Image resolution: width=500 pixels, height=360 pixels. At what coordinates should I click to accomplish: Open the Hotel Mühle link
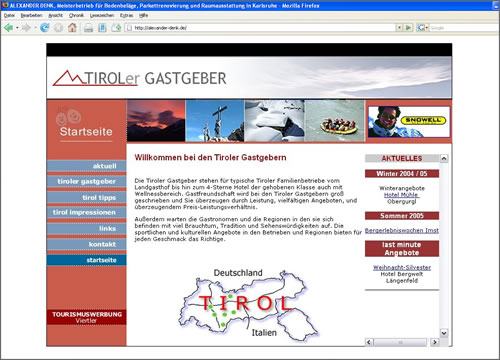click(402, 195)
